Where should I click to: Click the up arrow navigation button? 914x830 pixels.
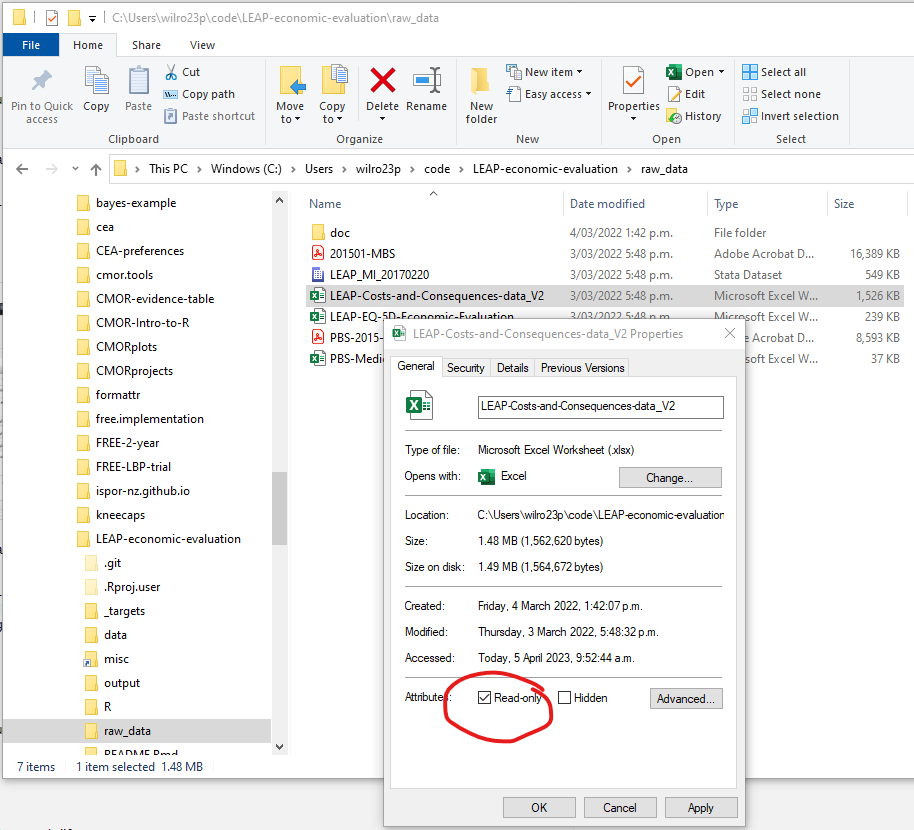96,169
